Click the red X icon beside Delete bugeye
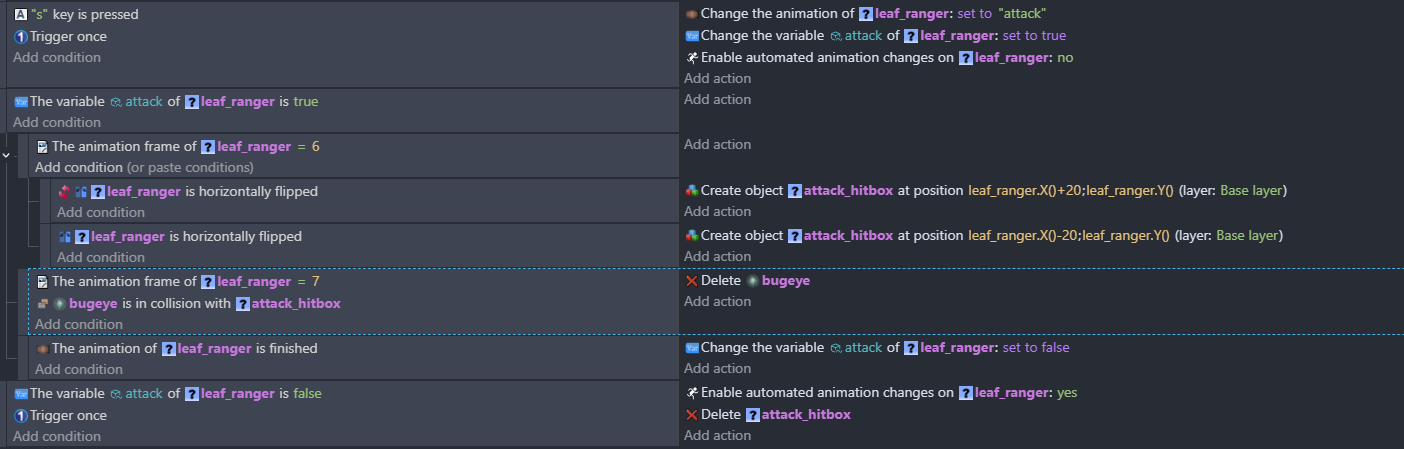This screenshot has height=449, width=1404. 691,281
